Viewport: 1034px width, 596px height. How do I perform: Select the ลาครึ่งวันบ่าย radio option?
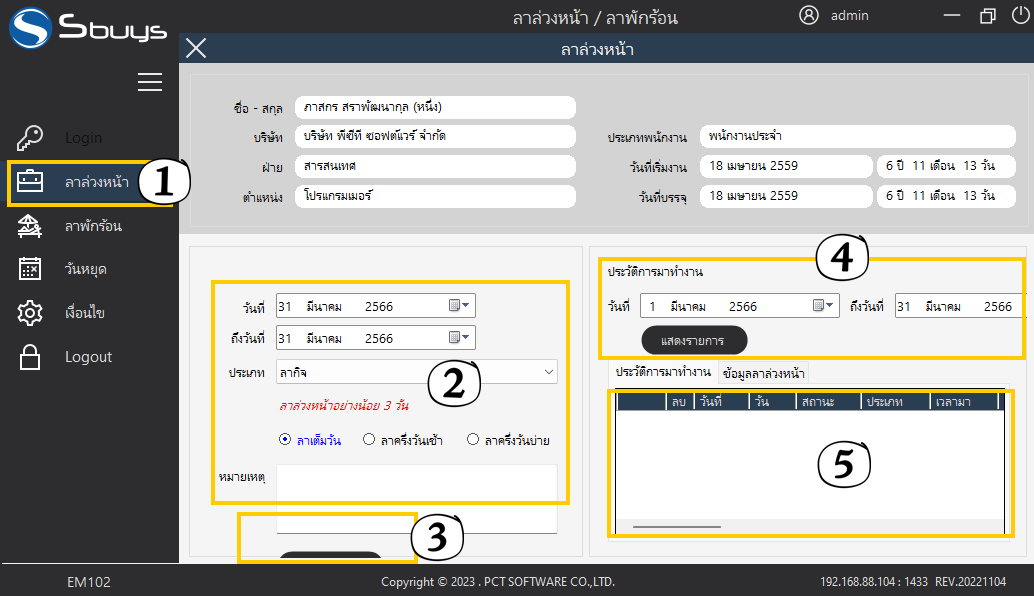click(x=473, y=439)
